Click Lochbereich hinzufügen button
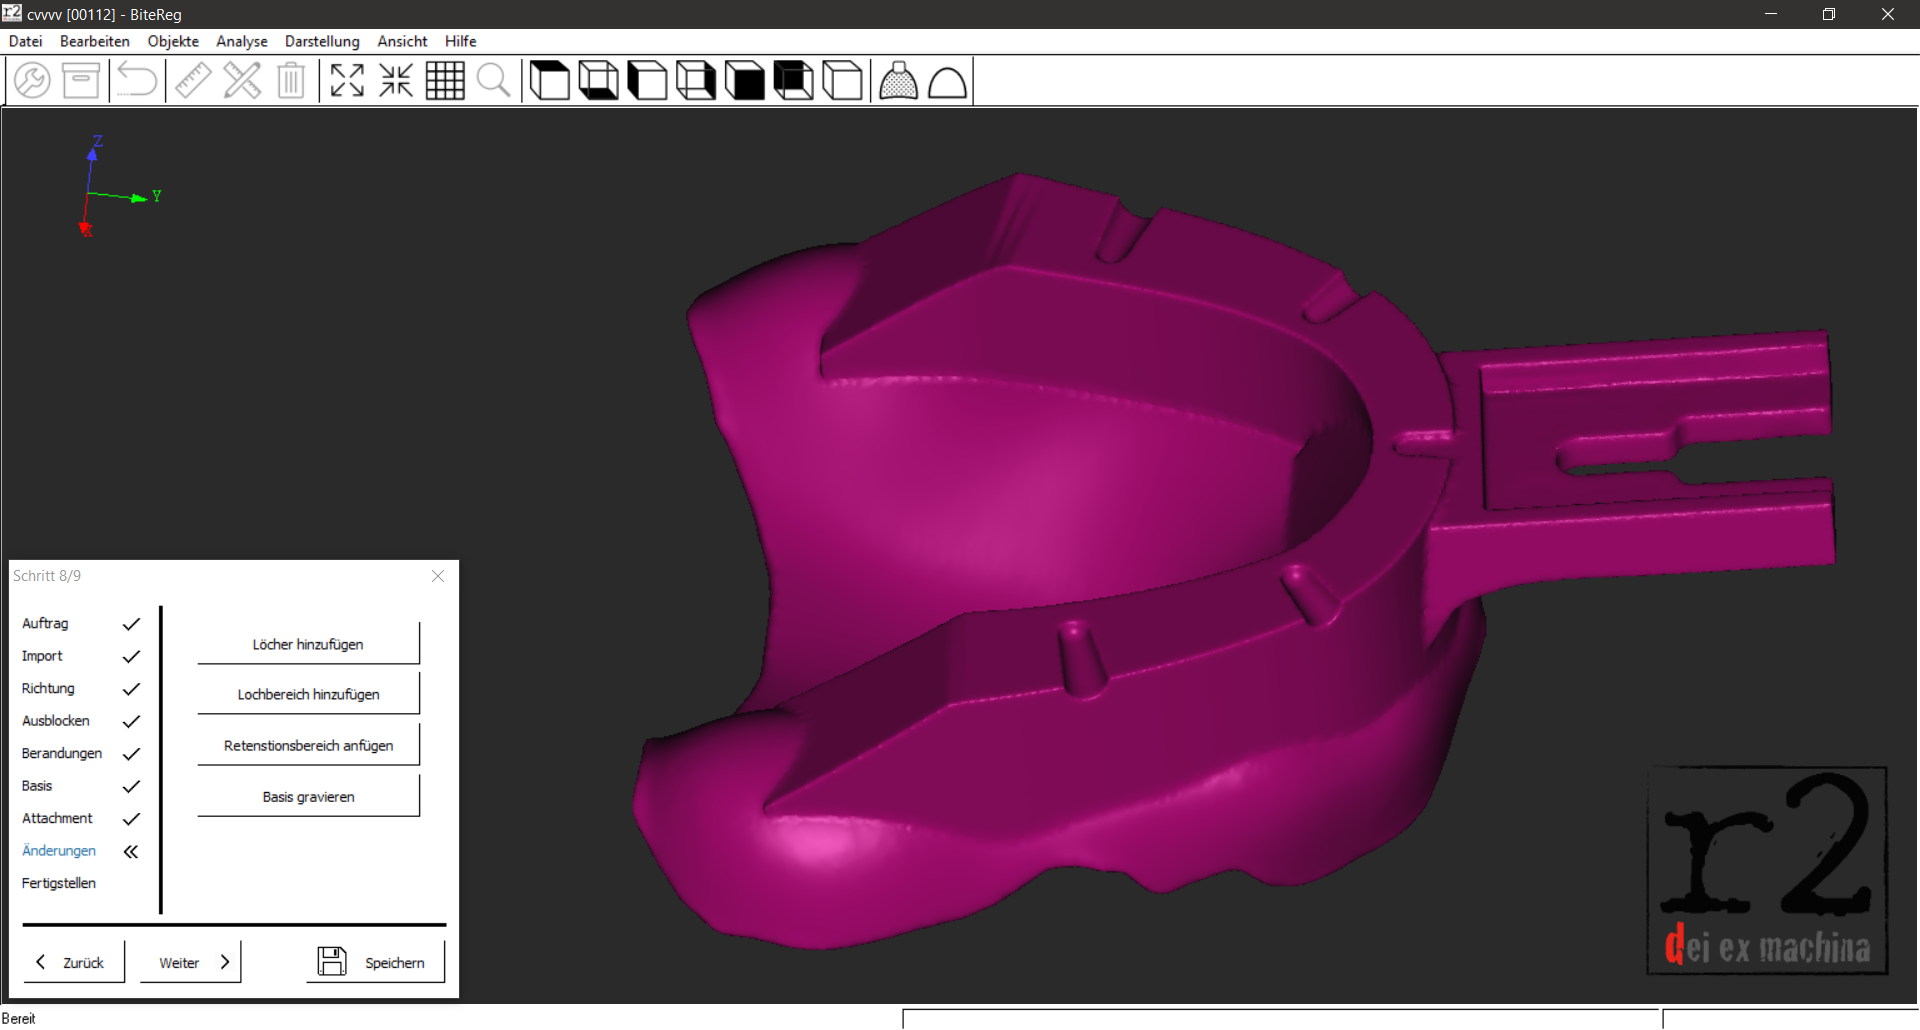 coord(308,694)
